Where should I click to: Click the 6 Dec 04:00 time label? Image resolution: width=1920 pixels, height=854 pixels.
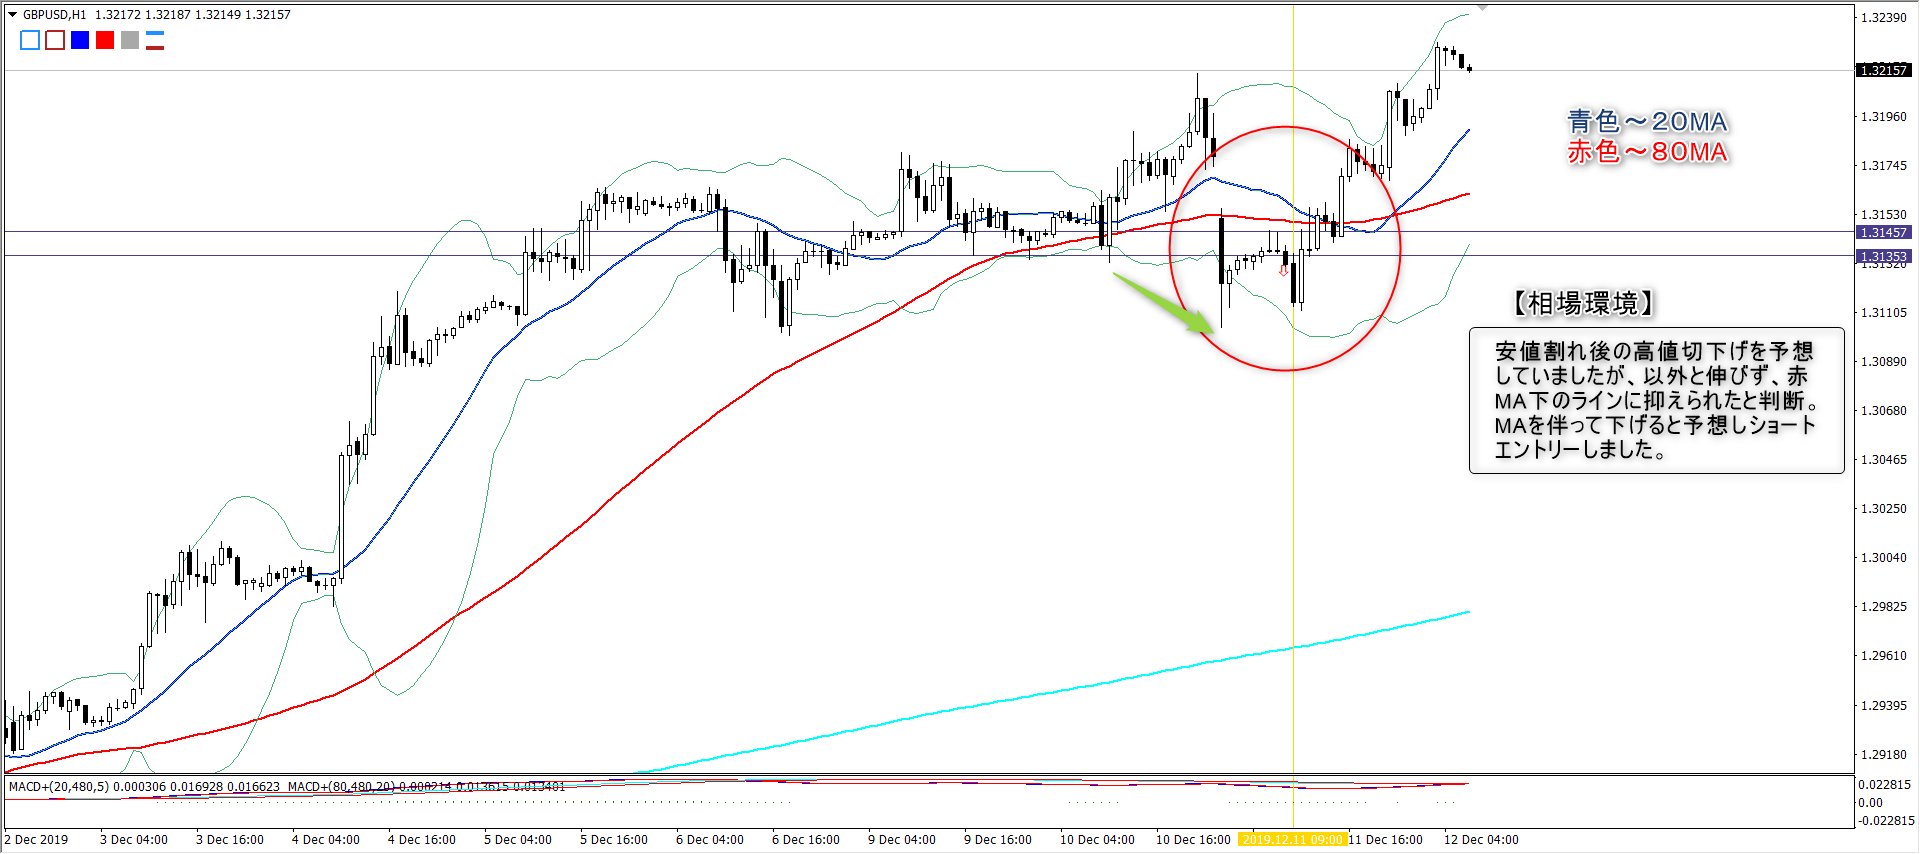point(710,840)
